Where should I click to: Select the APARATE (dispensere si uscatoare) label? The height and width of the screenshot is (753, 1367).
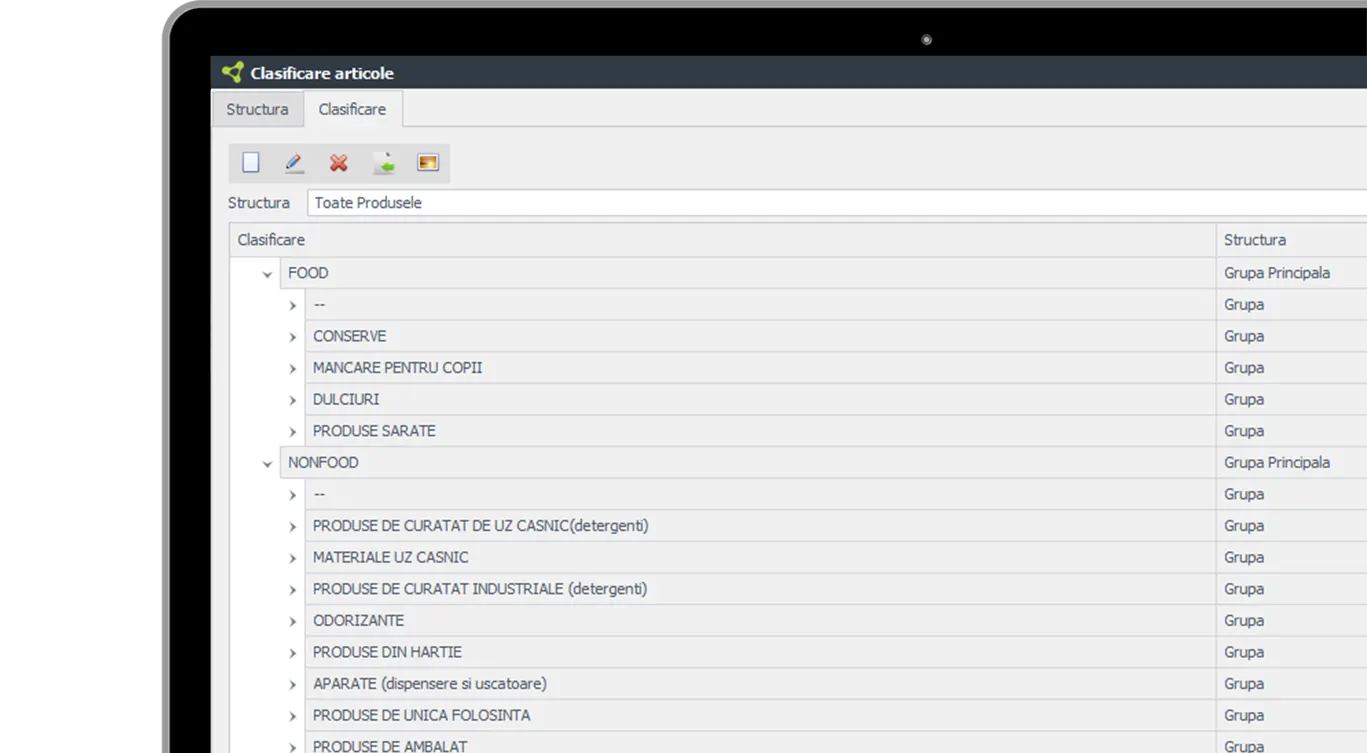click(x=430, y=684)
